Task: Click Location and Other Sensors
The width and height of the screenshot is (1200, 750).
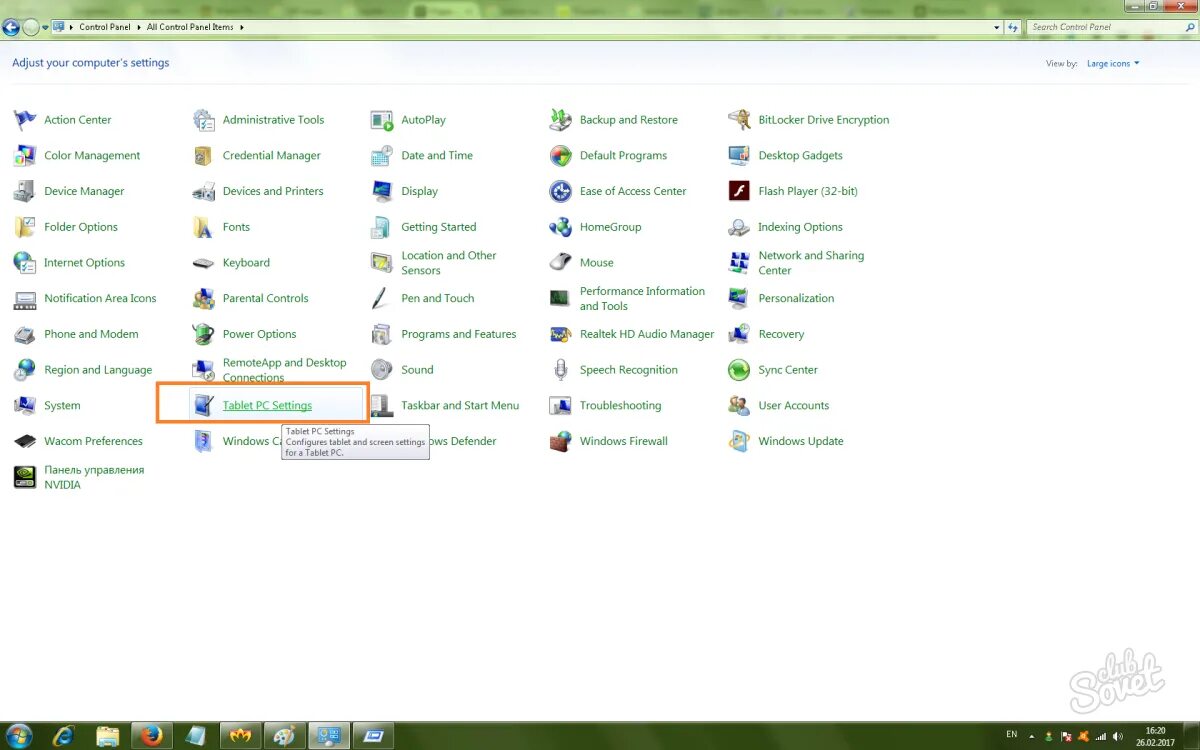Action: pos(449,263)
